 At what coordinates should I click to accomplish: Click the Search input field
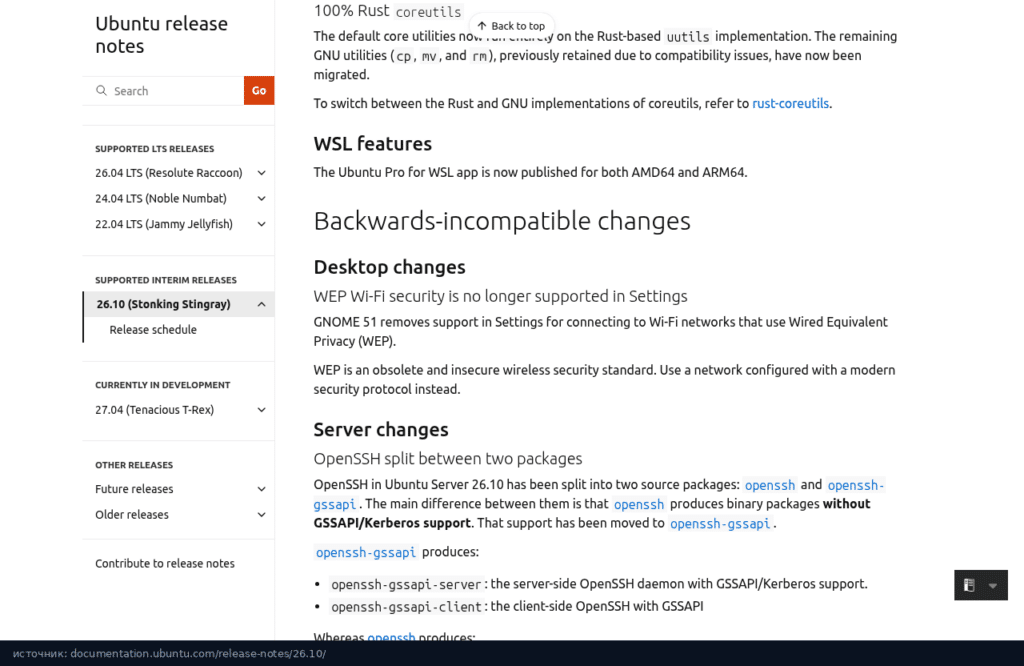(x=163, y=91)
